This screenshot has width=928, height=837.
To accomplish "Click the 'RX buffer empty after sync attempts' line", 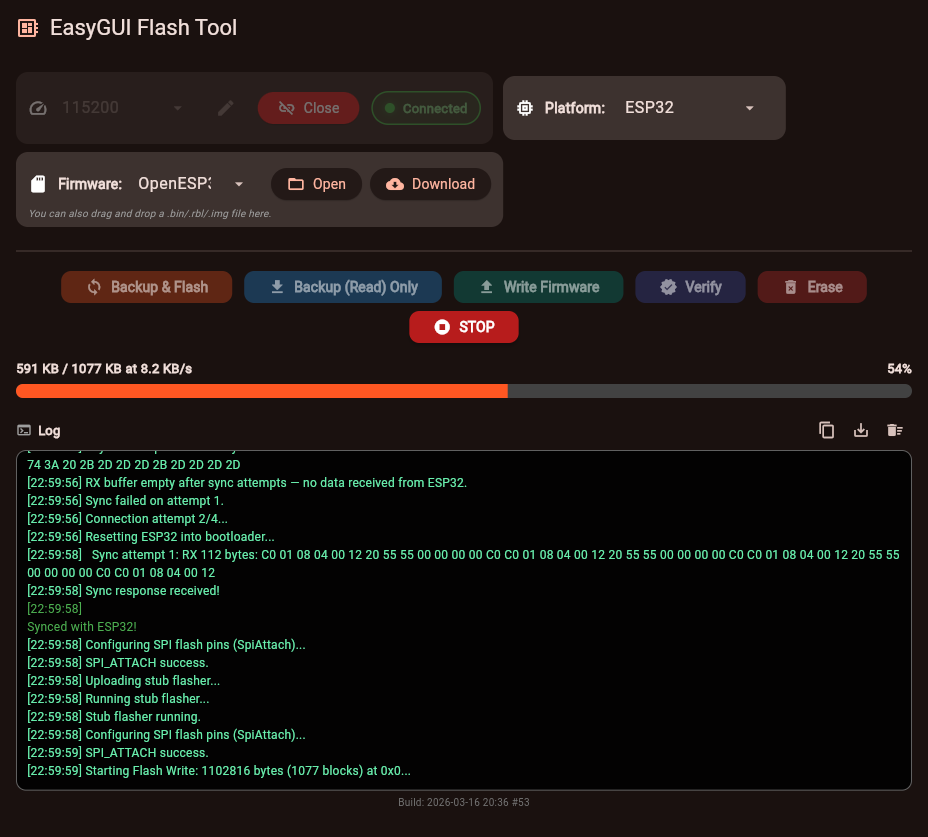I will [x=247, y=482].
